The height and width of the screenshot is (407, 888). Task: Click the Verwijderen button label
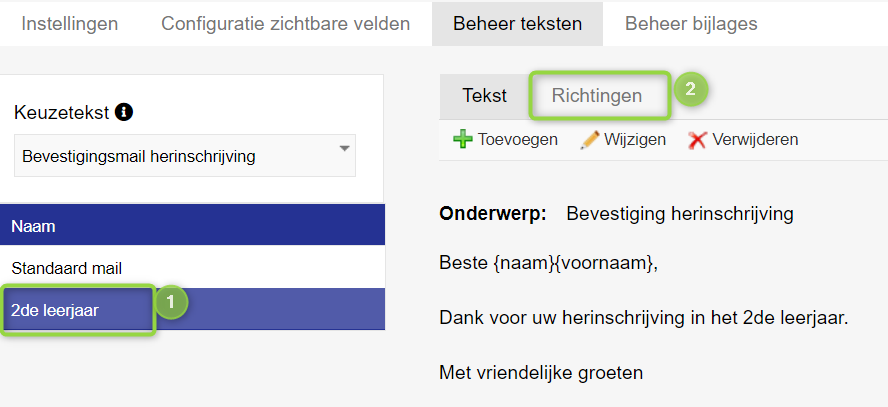point(755,139)
